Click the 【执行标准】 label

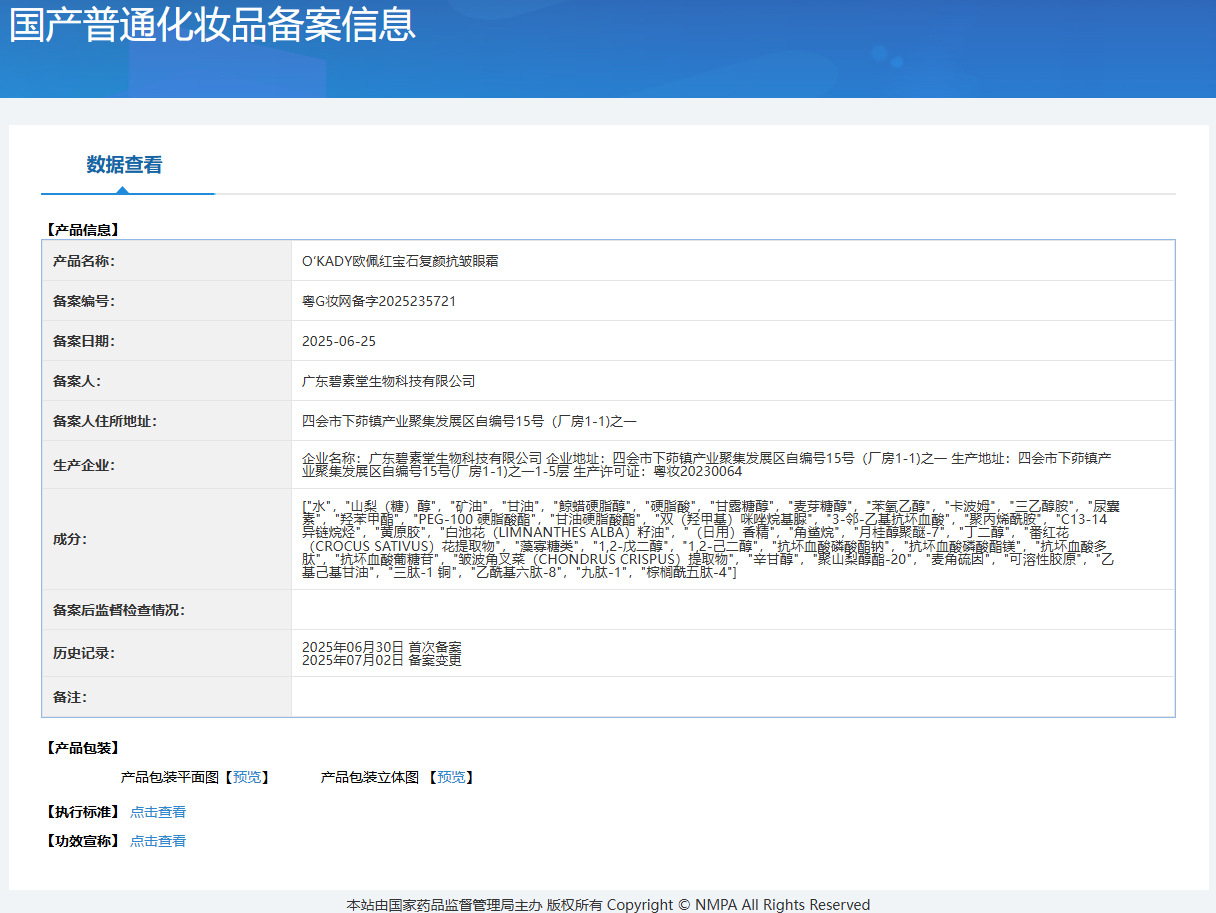82,812
